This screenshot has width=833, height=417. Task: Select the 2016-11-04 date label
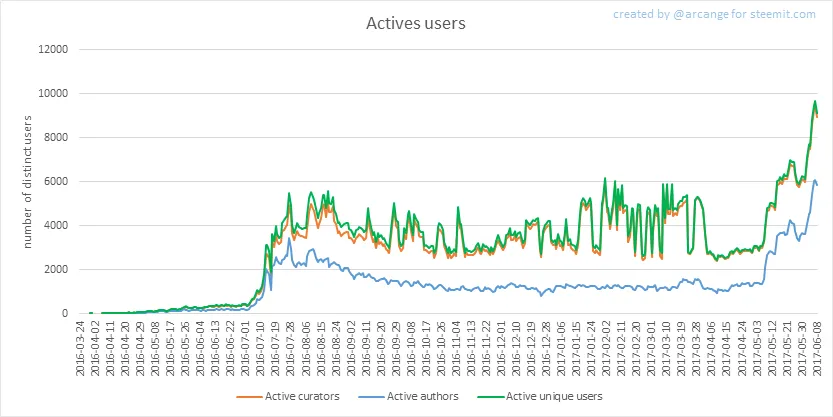click(x=457, y=348)
